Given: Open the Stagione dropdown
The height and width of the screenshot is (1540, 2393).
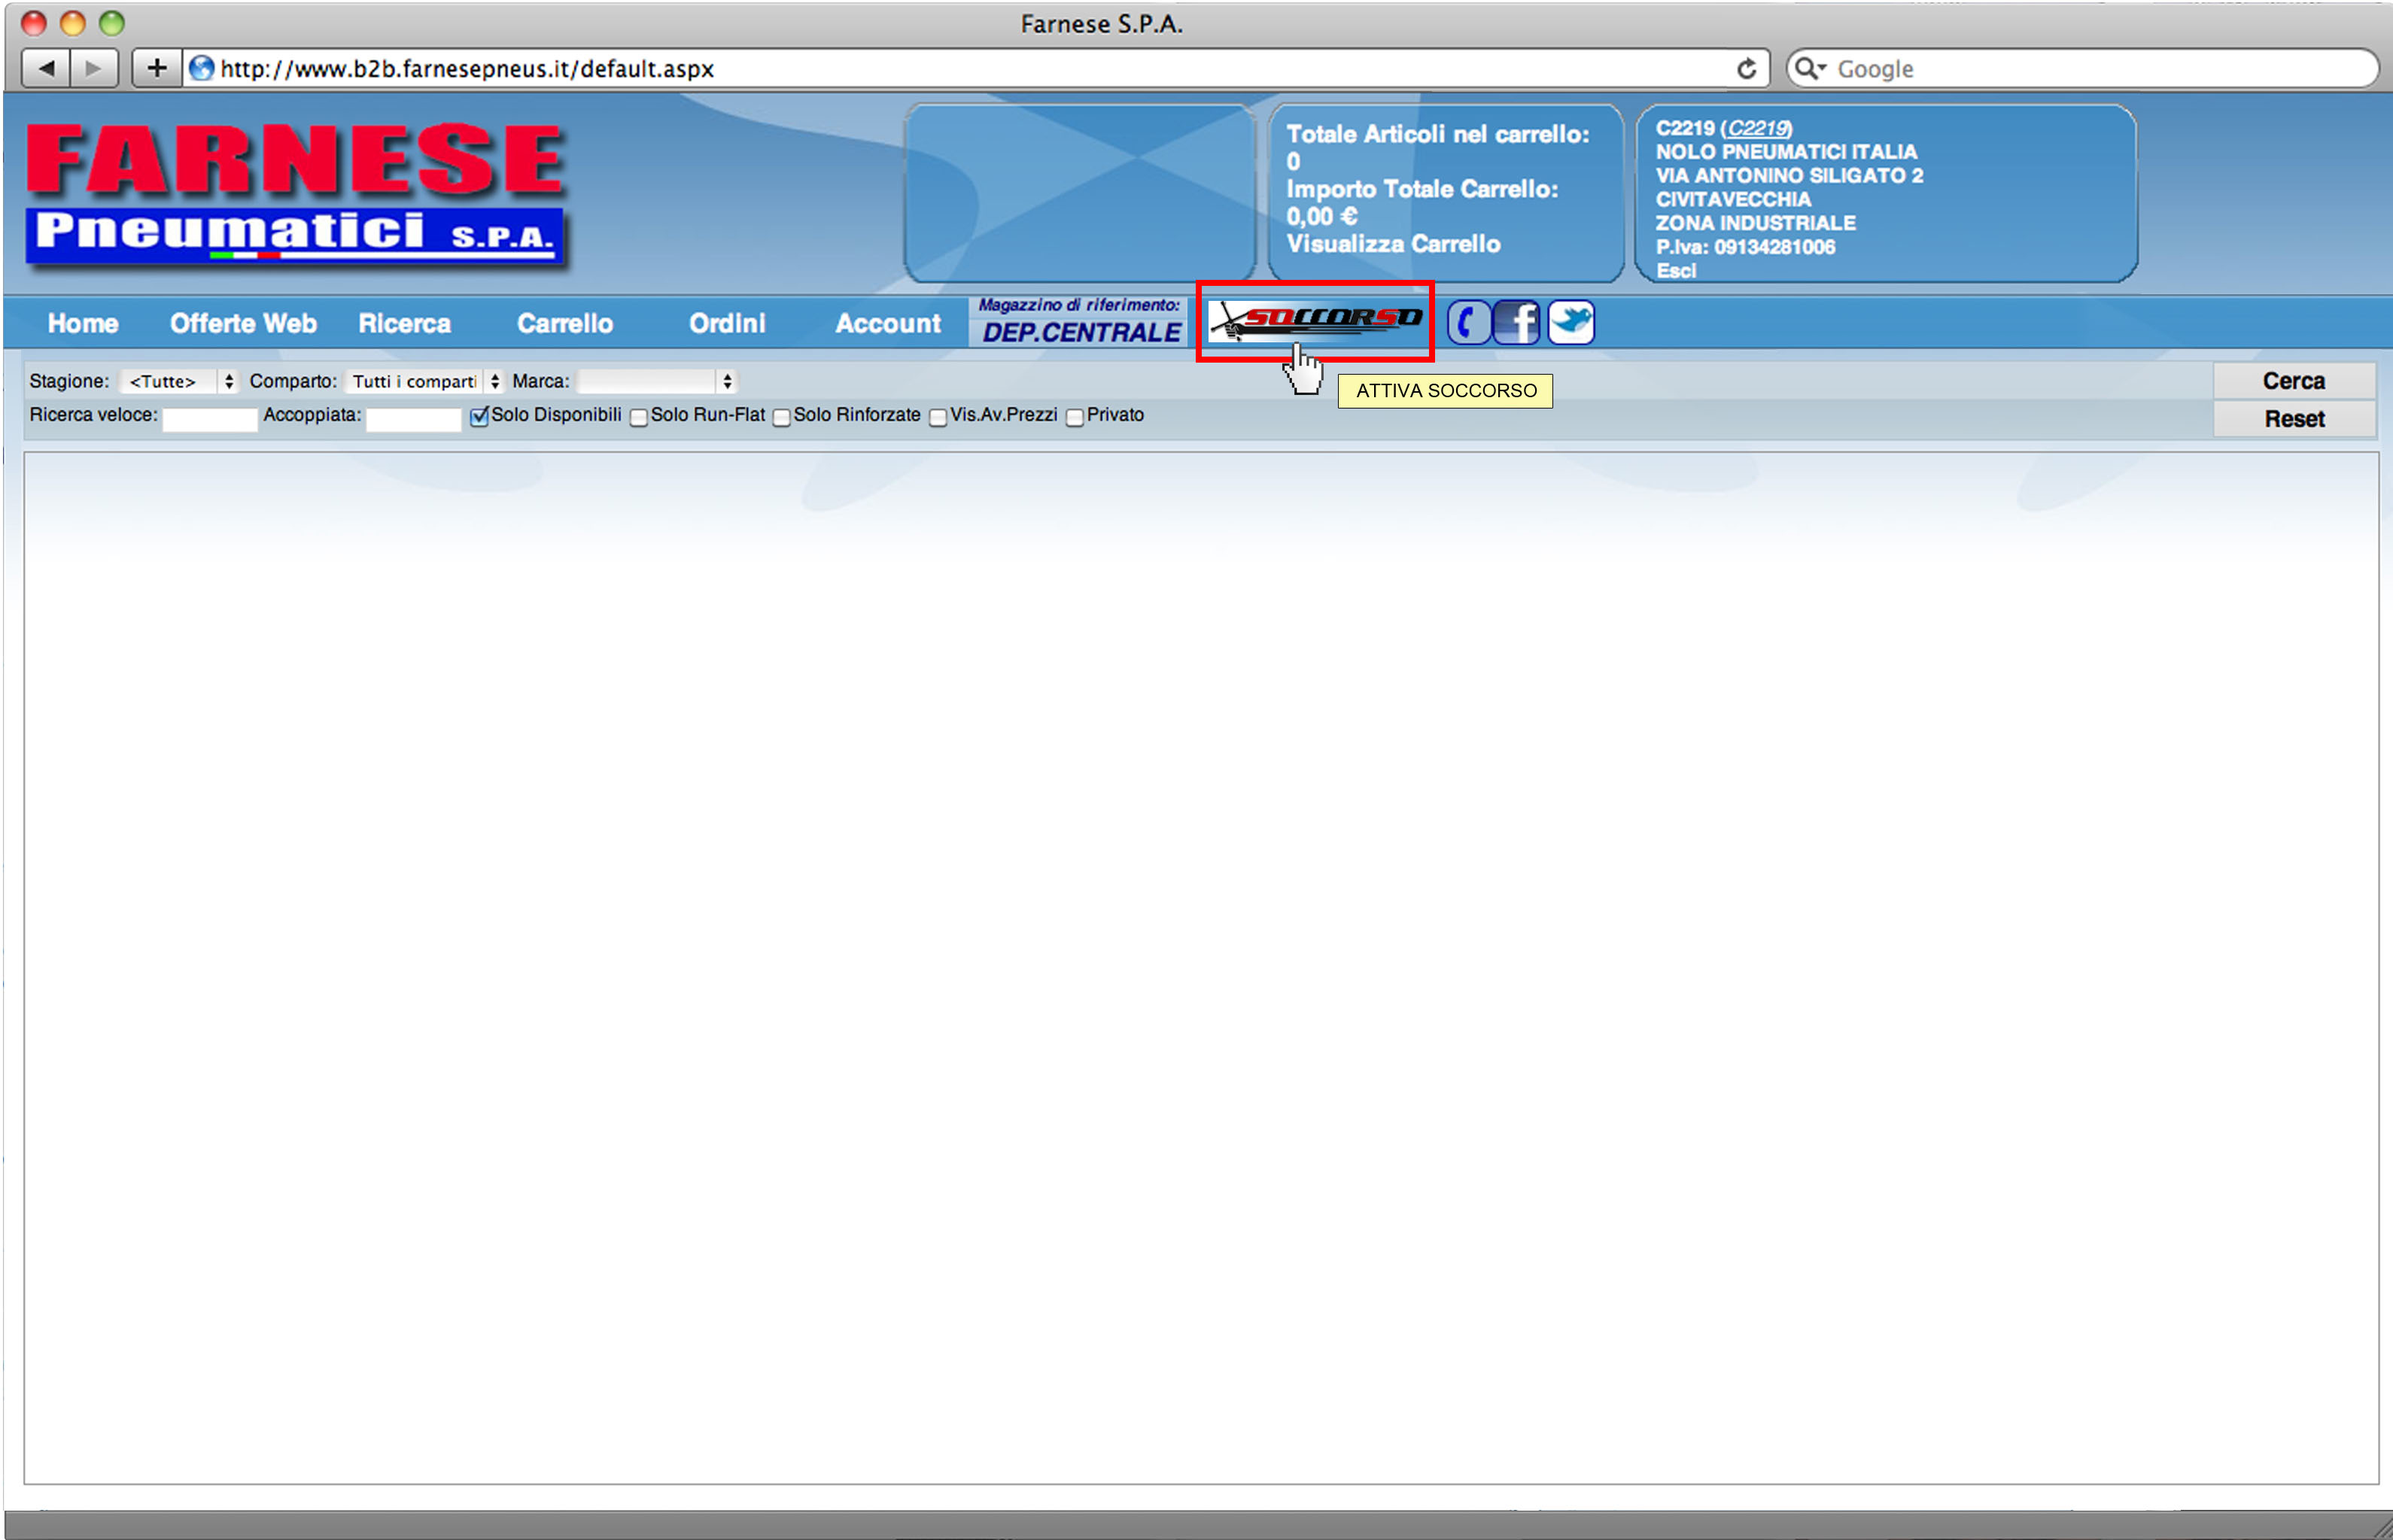Looking at the screenshot, I should coord(178,381).
